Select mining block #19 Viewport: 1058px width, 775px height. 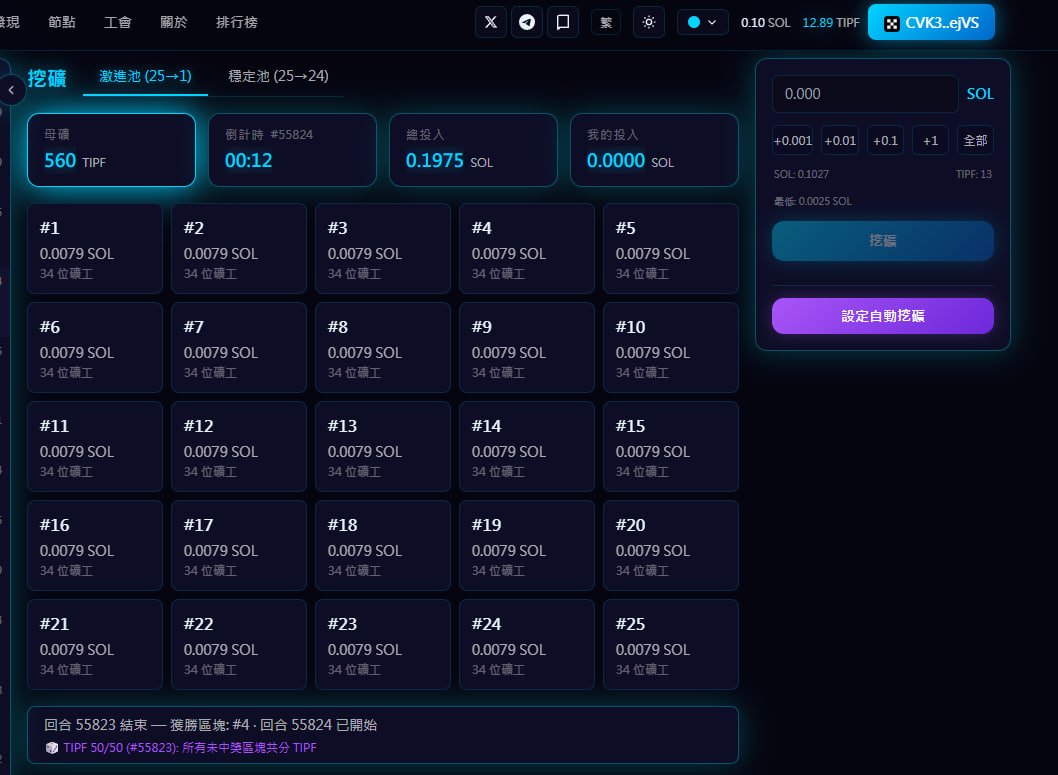tap(526, 546)
